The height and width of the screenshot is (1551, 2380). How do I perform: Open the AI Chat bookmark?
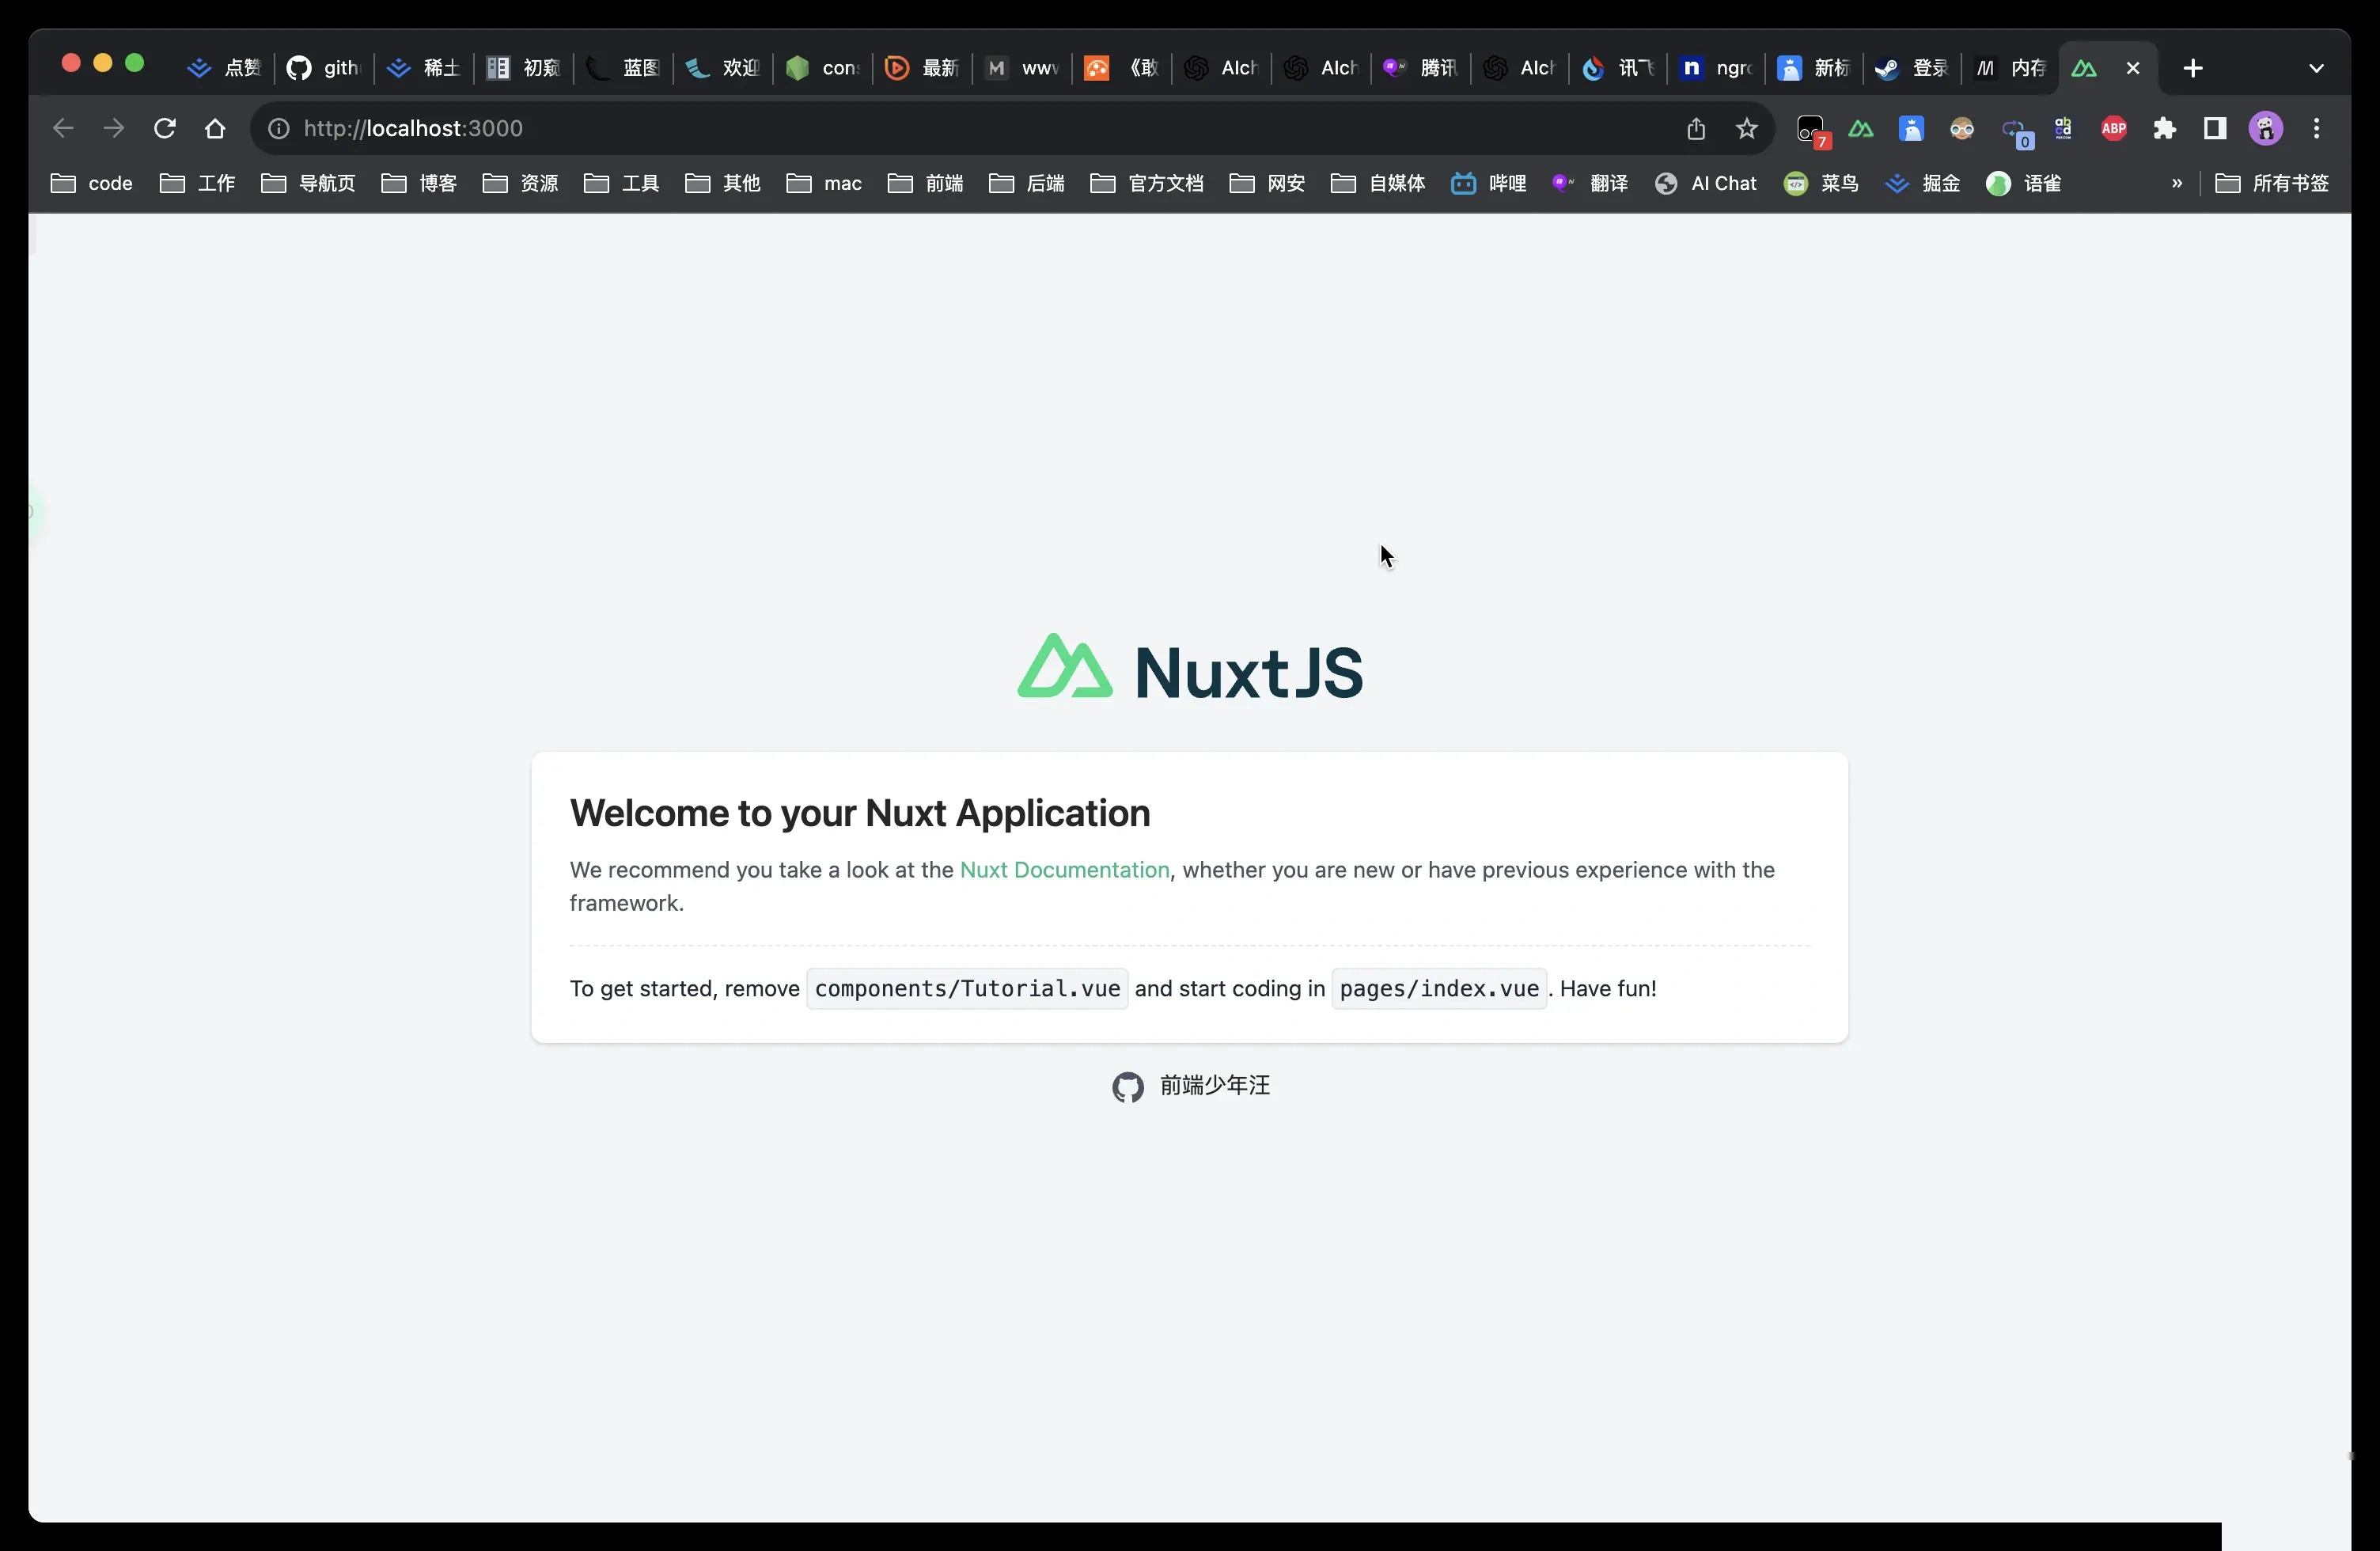click(x=1706, y=183)
